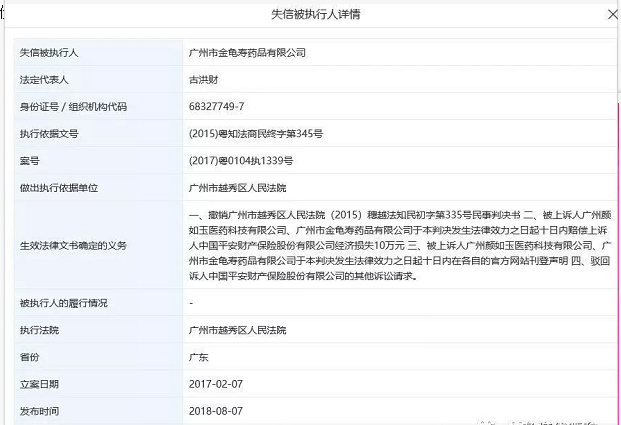Click the 失信被执行人详情 dialog title
The image size is (621, 425).
(x=309, y=16)
